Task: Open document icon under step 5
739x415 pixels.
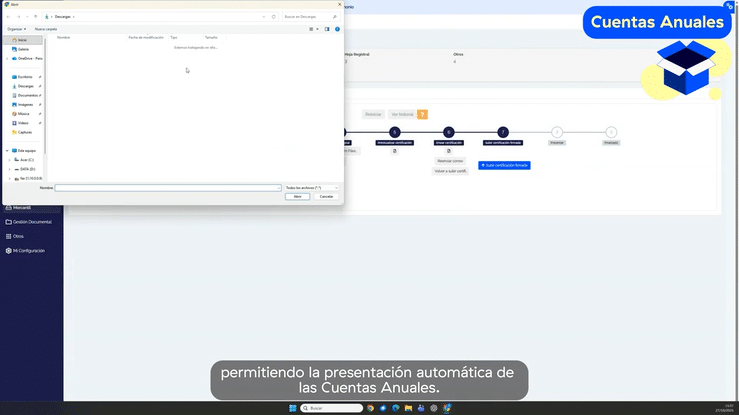Action: click(x=395, y=151)
